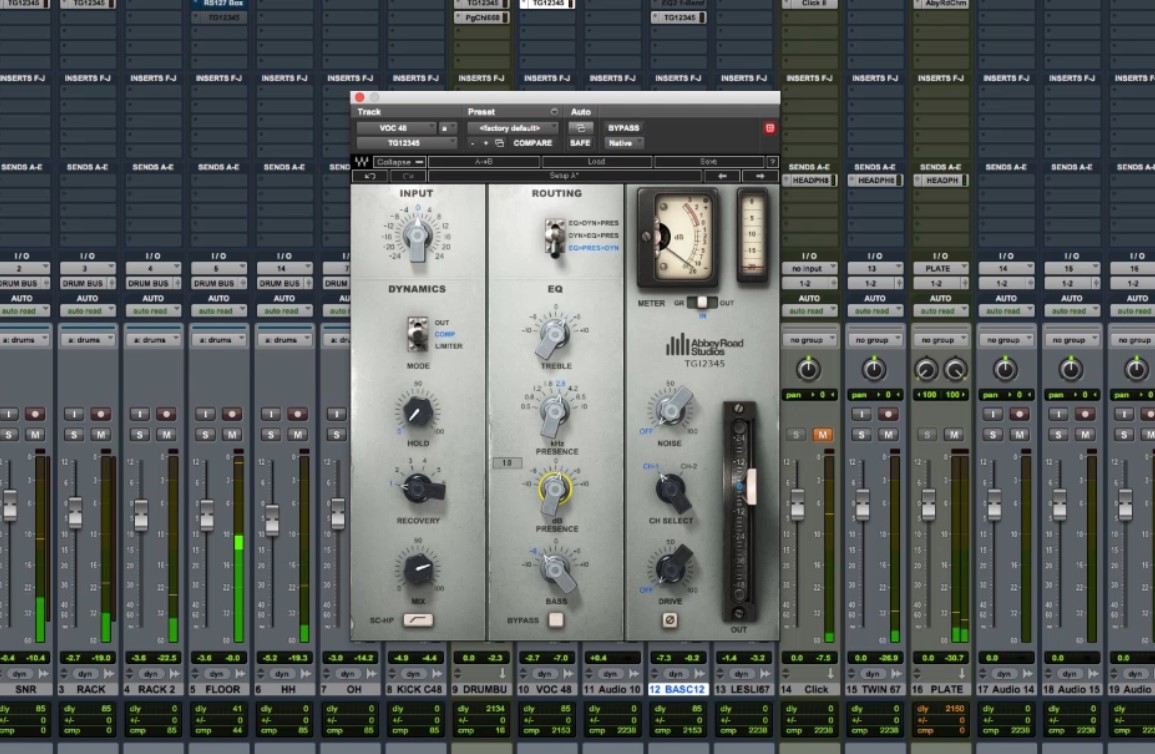This screenshot has width=1155, height=754.
Task: Open 'no group' selector on Click track
Action: pyautogui.click(x=809, y=339)
